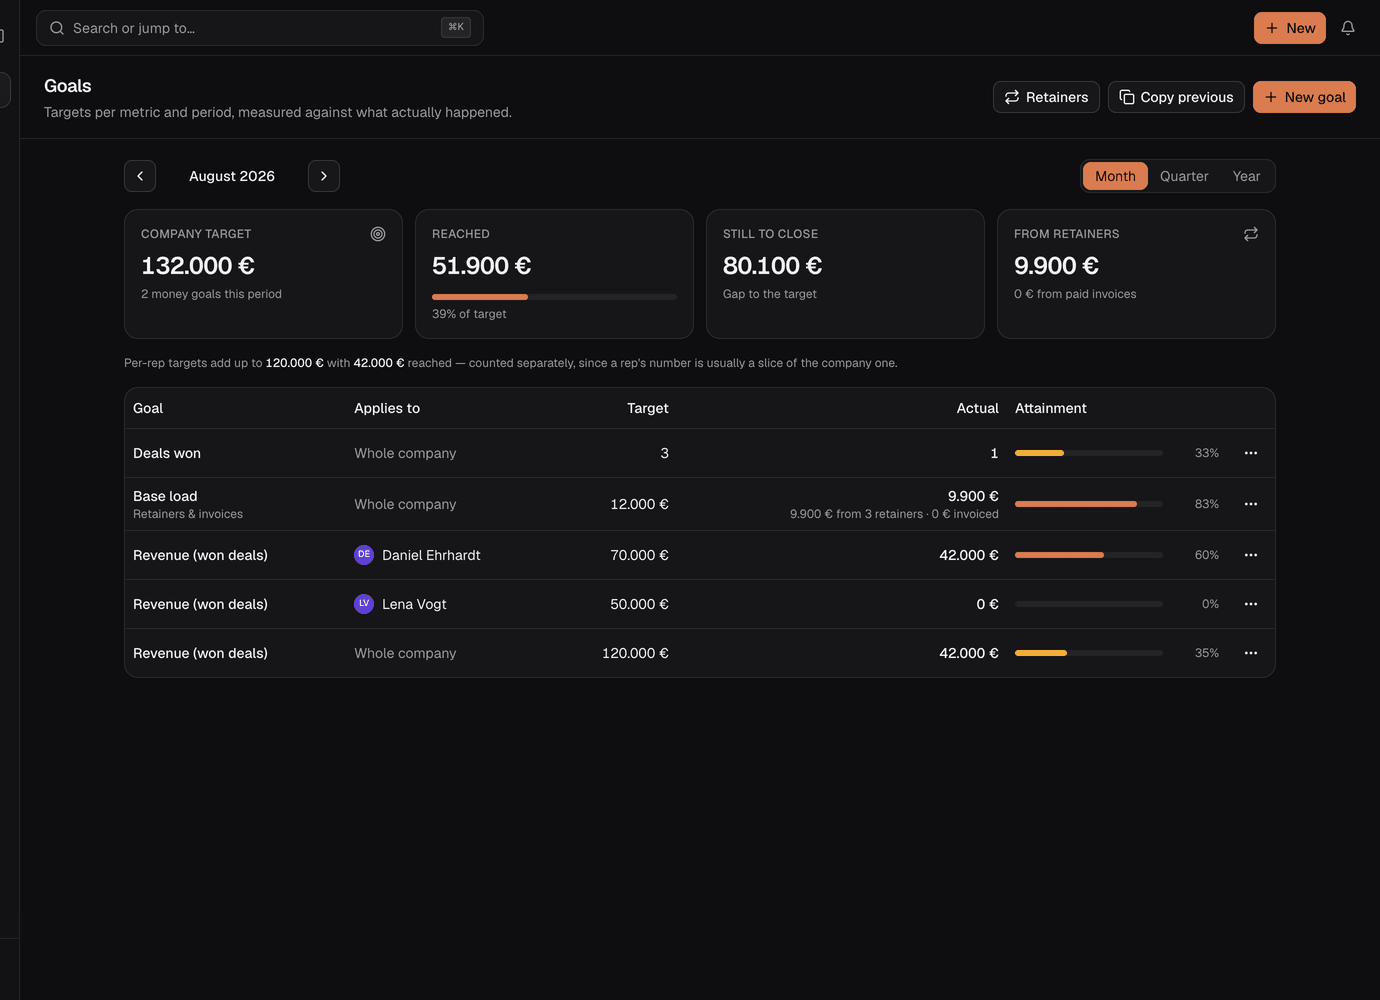Click Lena Vogt attainment bar
This screenshot has width=1380, height=1000.
point(1089,604)
